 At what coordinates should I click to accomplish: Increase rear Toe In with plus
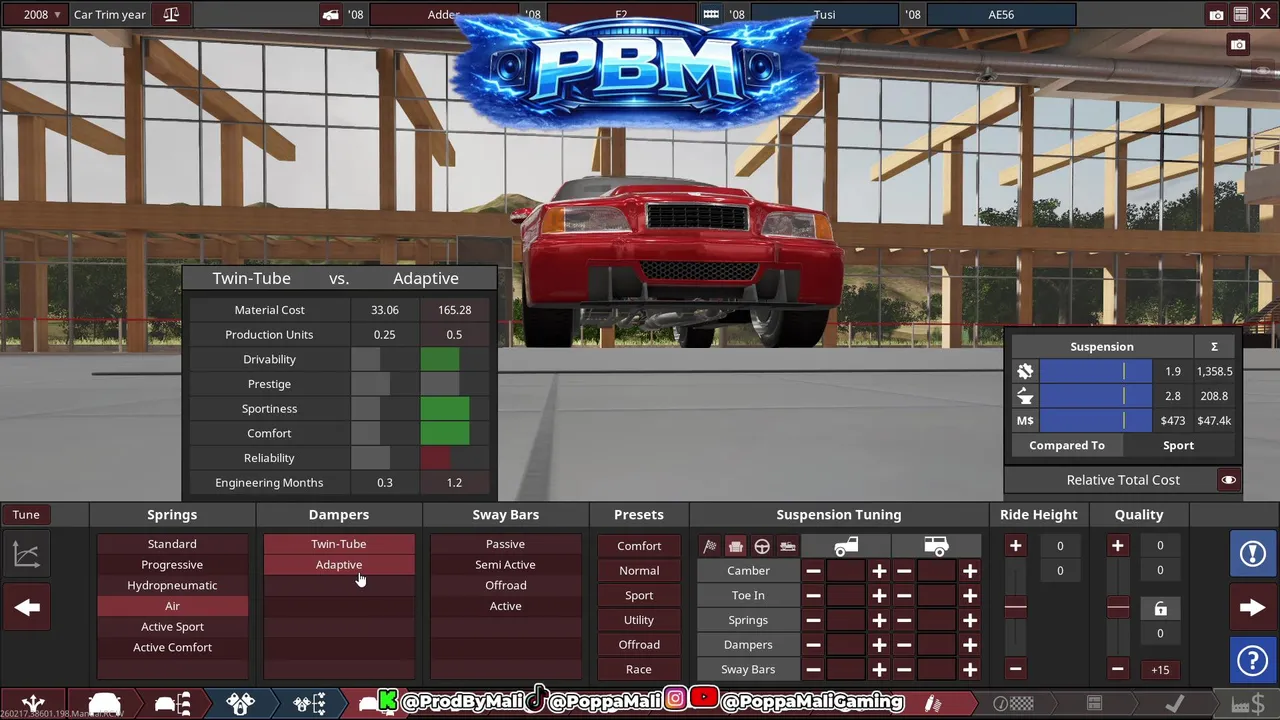[x=970, y=595]
